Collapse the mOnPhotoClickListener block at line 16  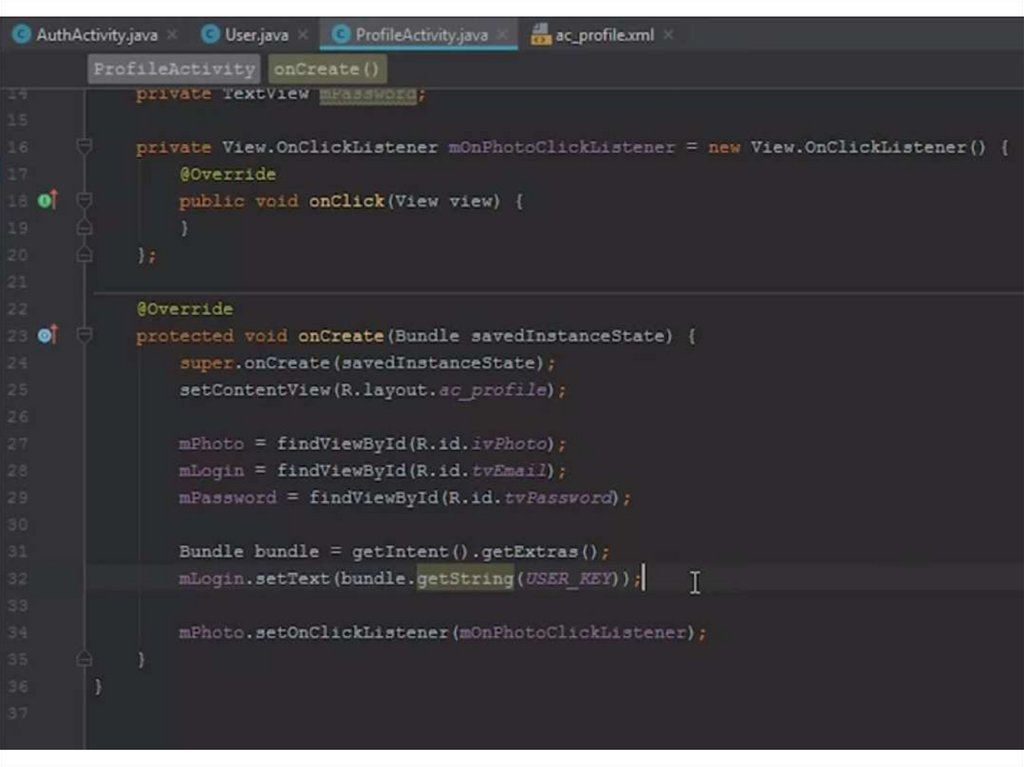[84, 146]
